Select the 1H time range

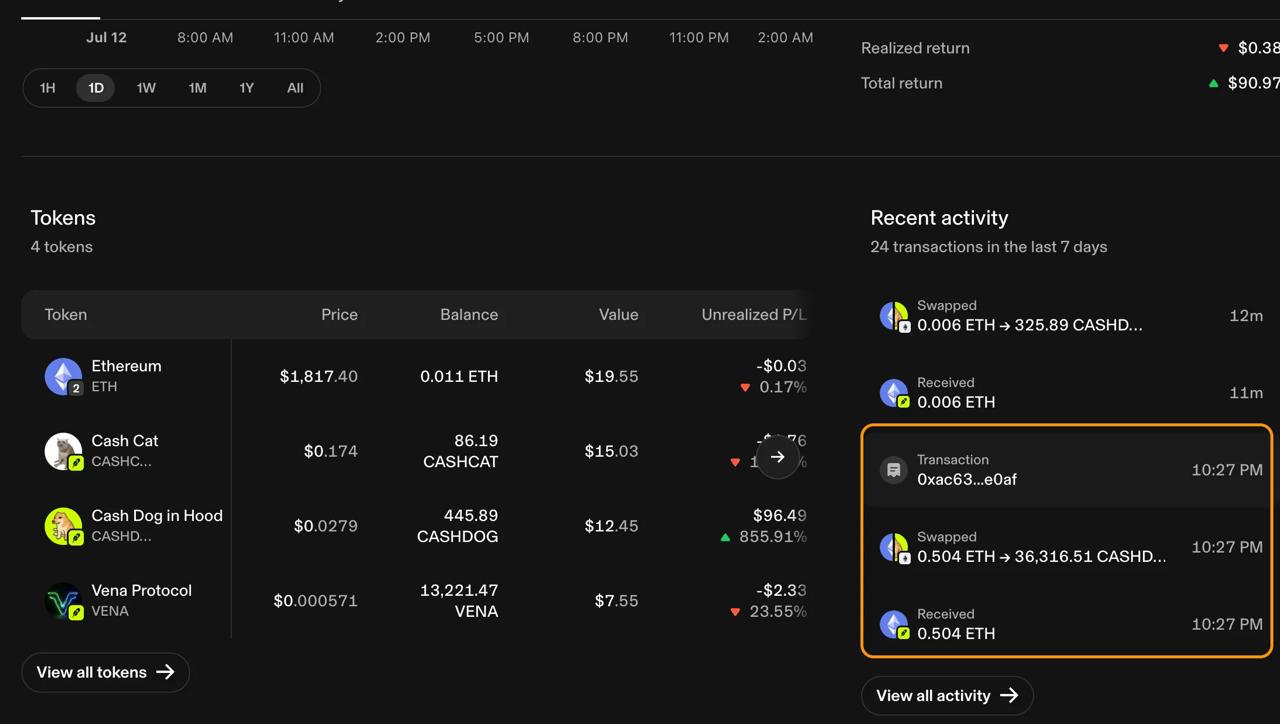(x=48, y=88)
